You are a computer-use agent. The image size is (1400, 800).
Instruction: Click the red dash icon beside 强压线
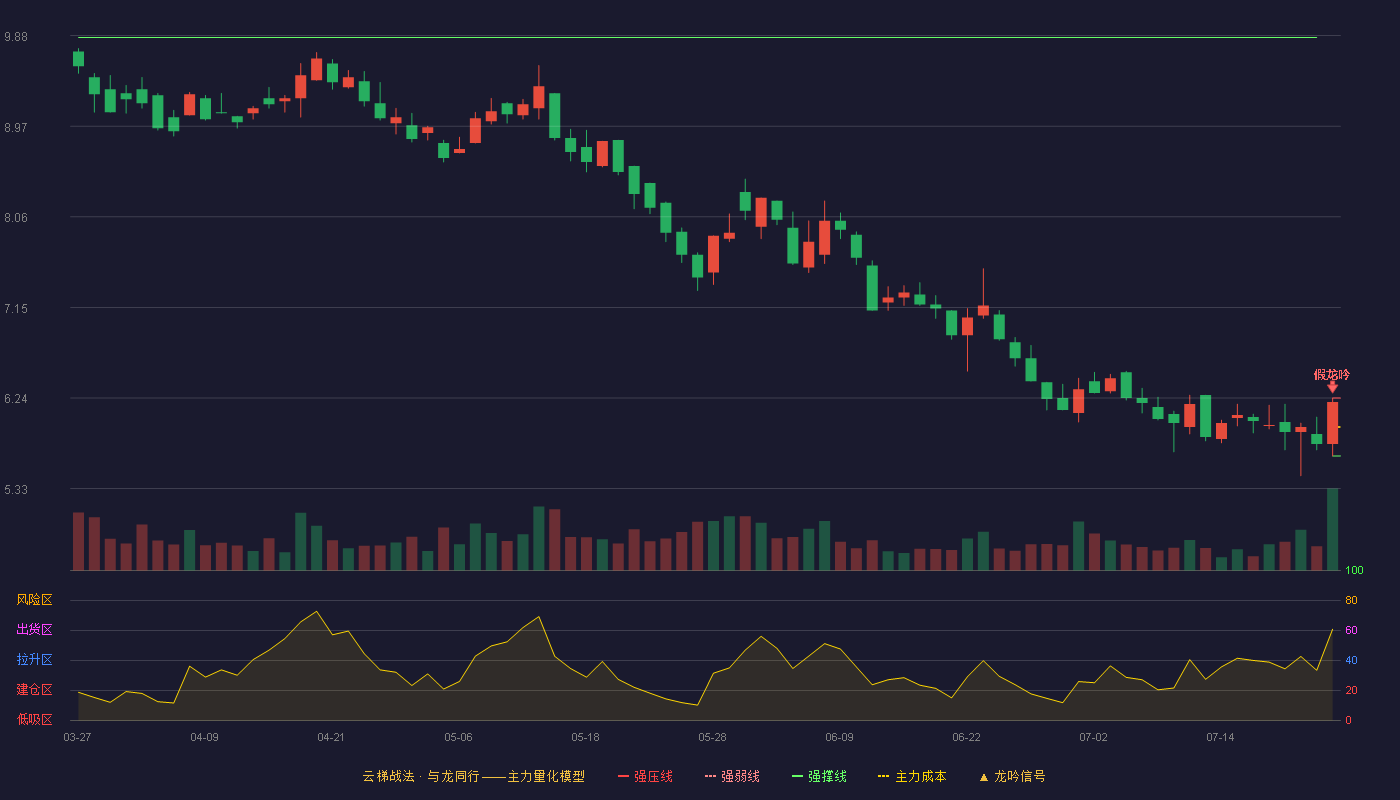click(x=623, y=777)
